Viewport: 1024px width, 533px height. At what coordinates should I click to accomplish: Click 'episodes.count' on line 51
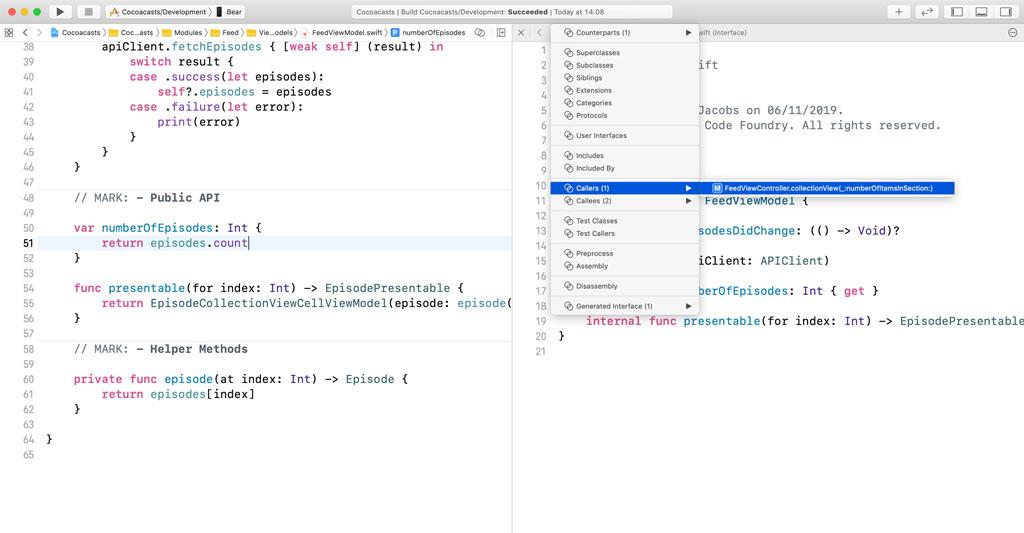(x=199, y=243)
